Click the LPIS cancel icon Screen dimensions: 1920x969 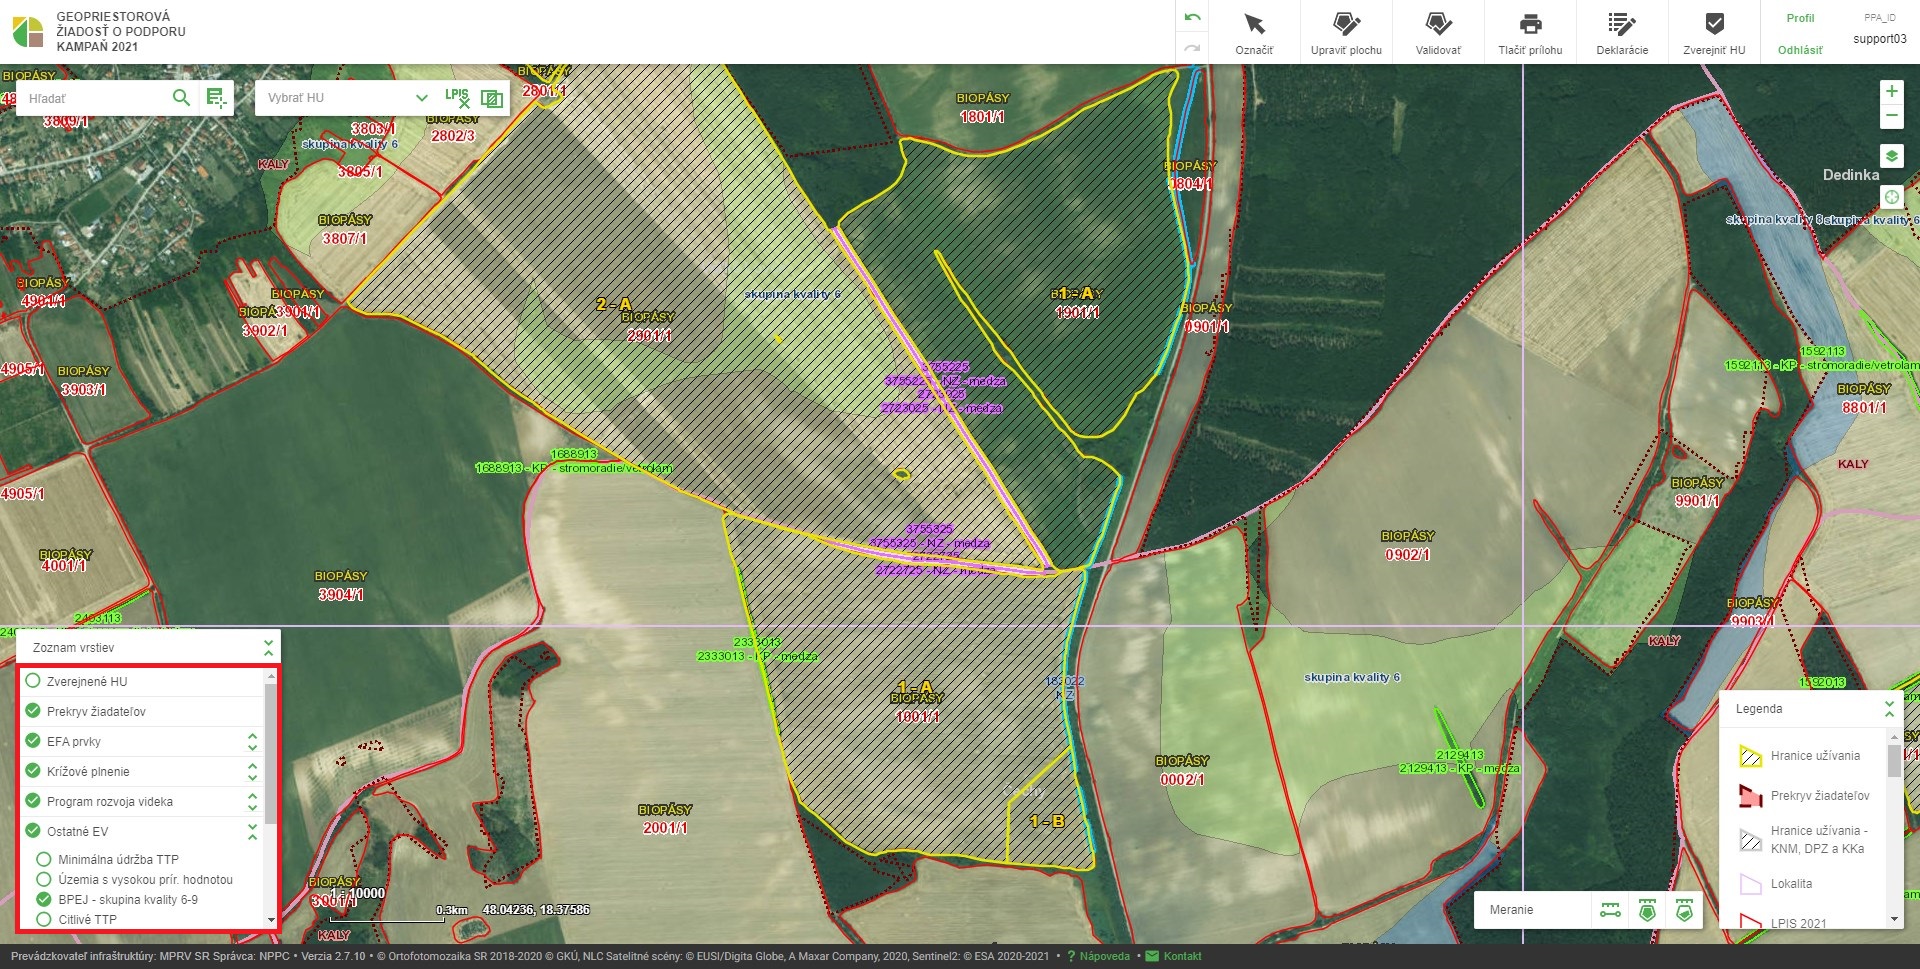458,98
